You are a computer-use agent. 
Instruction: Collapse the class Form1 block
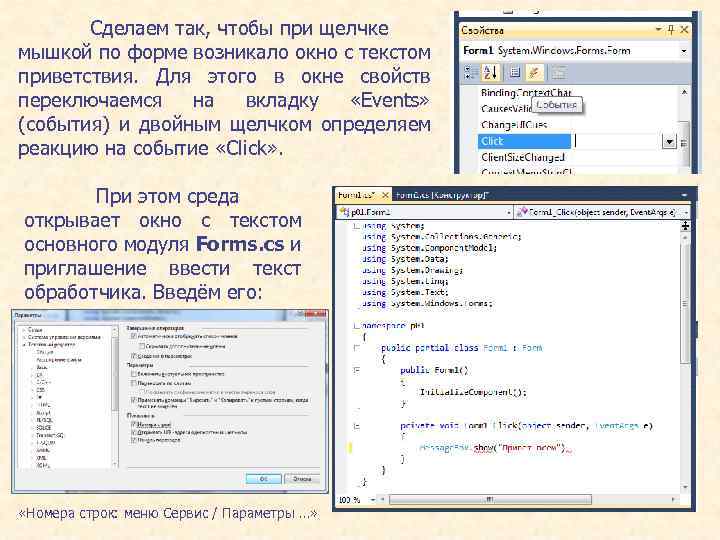[x=356, y=348]
